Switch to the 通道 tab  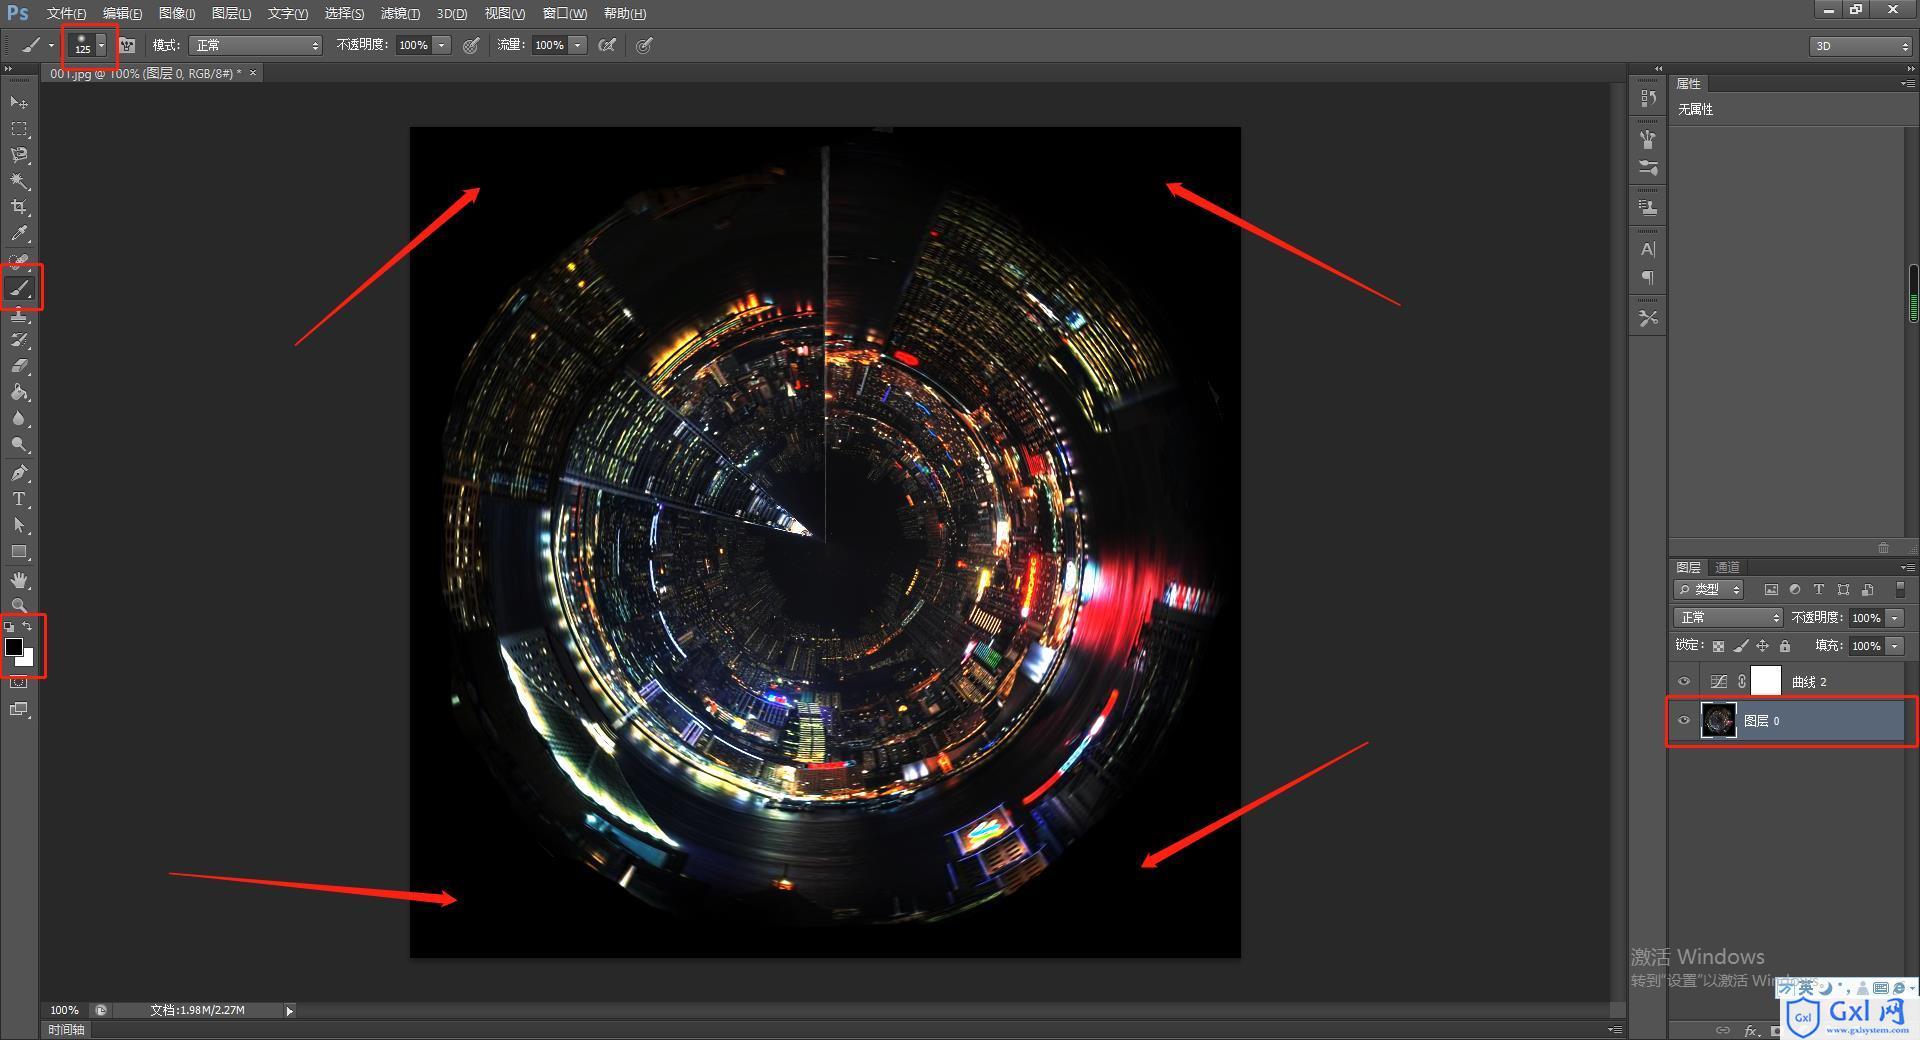coord(1727,567)
